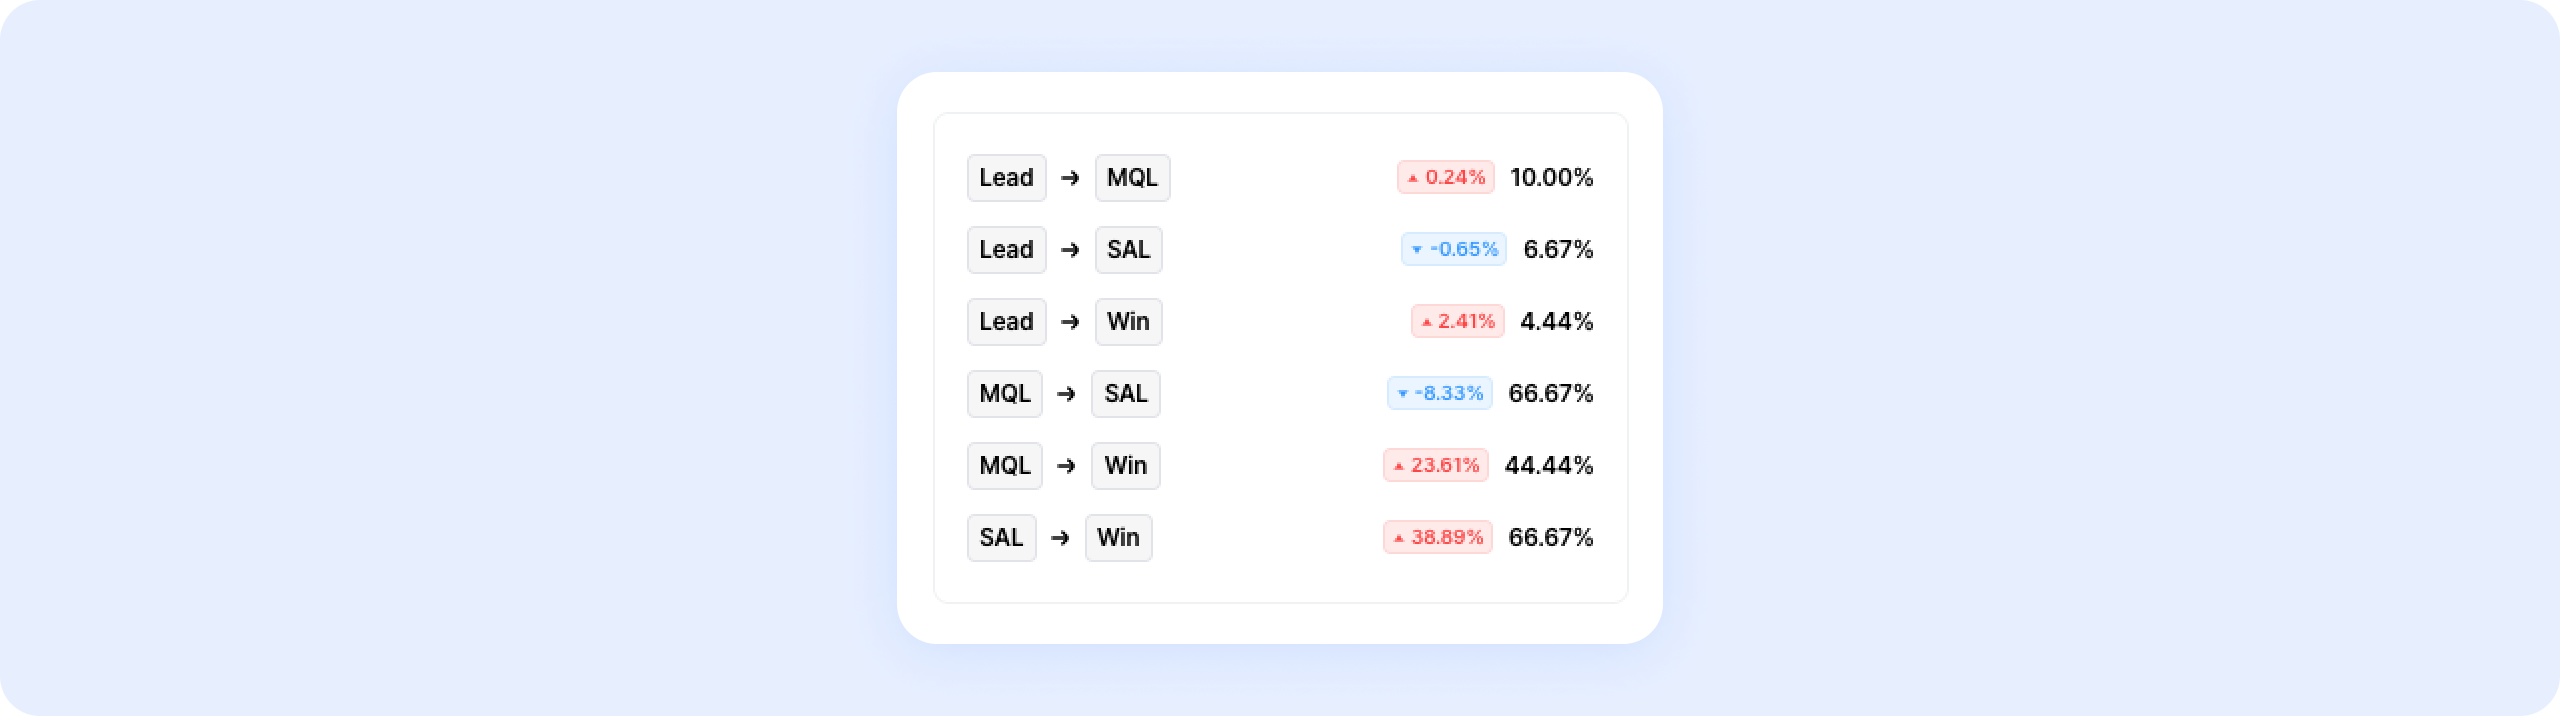
Task: Select the Lead tag in the Lead-to-SAL row
Action: pos(1006,250)
